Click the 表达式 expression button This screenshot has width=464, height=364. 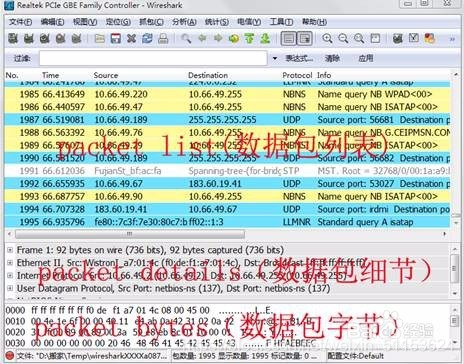(x=299, y=58)
